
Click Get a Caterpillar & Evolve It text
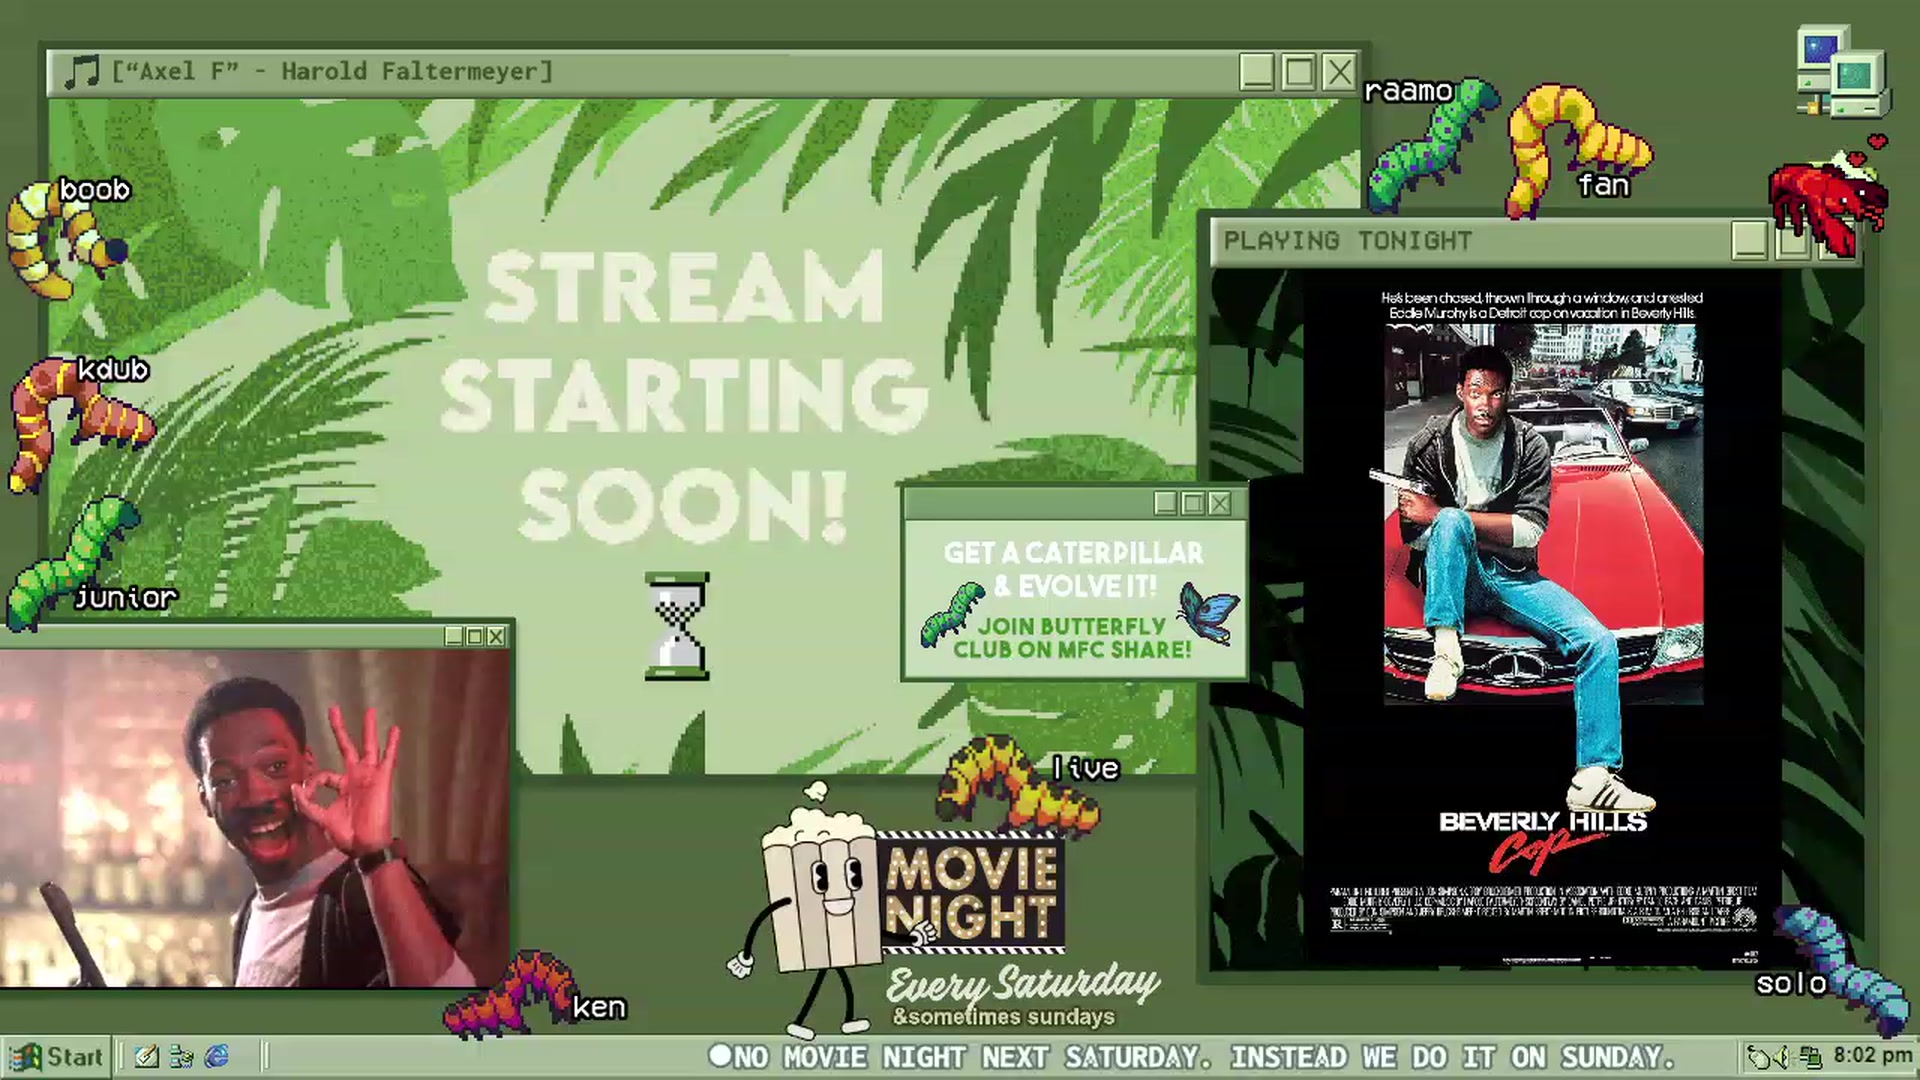(x=1074, y=570)
